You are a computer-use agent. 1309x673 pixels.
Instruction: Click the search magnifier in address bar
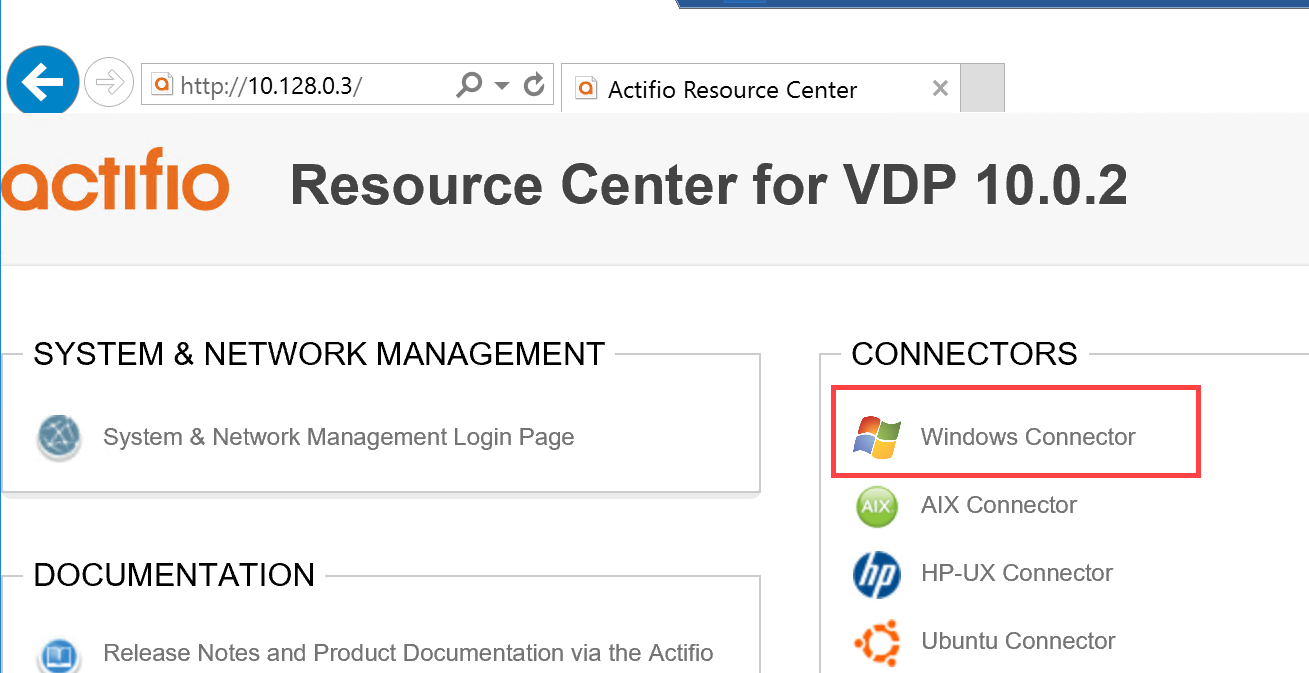point(468,85)
